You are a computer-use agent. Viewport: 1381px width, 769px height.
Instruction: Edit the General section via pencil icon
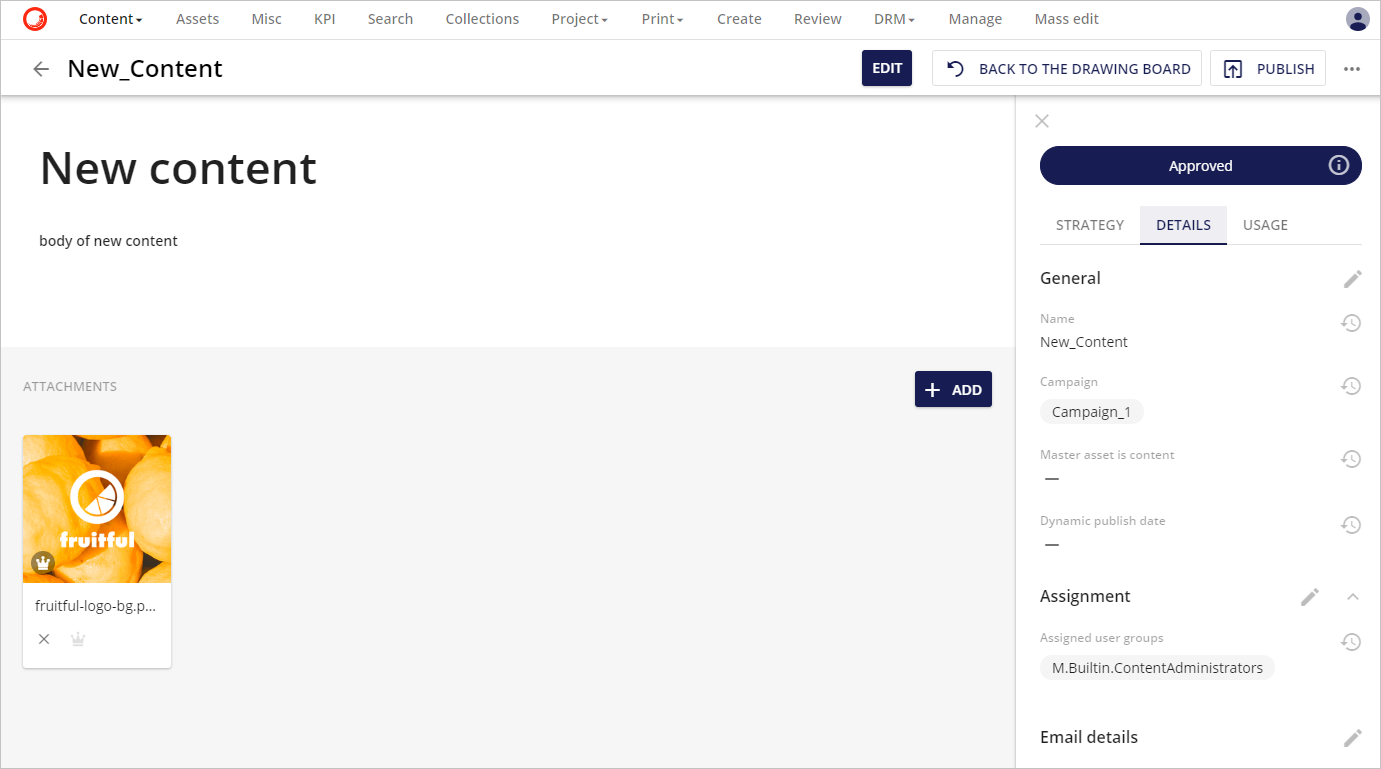1352,278
